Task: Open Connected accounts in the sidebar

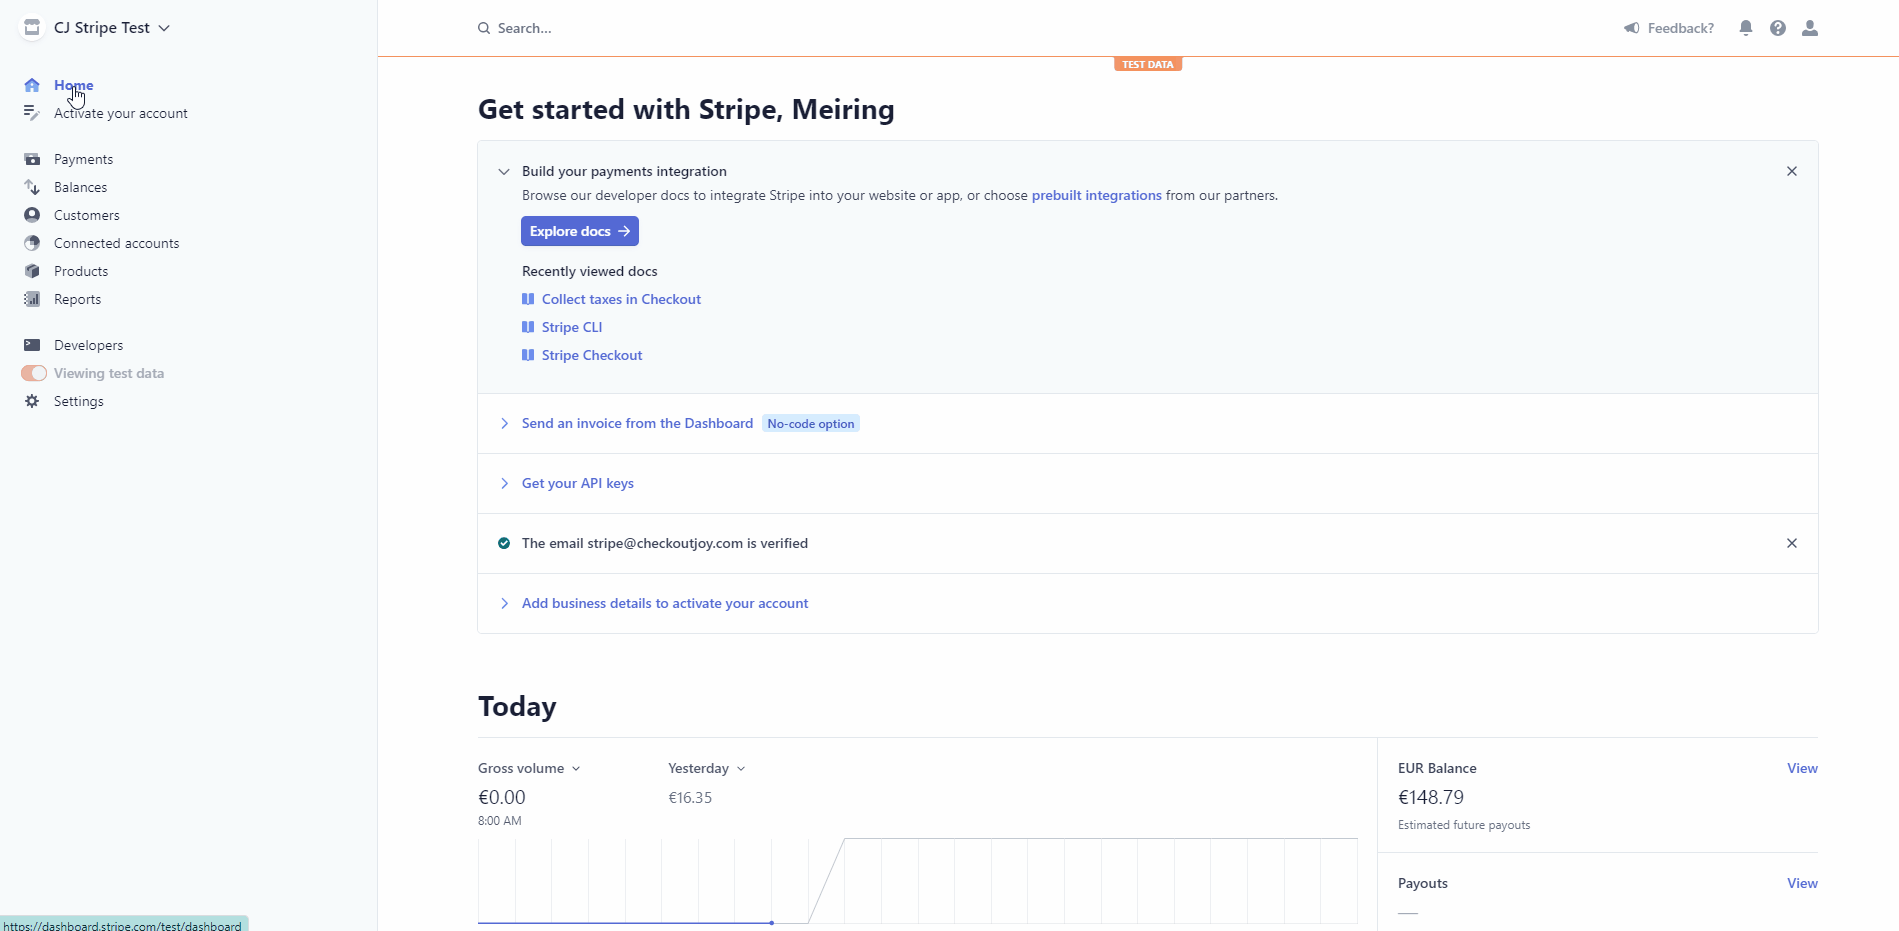Action: point(117,243)
